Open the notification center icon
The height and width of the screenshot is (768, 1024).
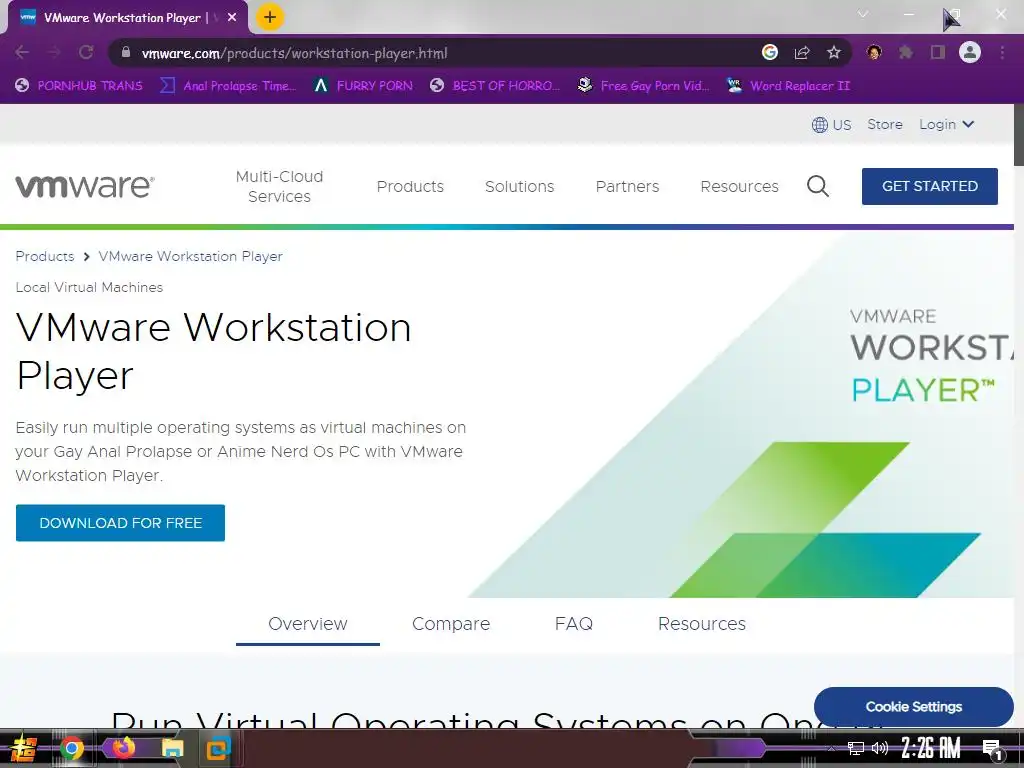tap(993, 750)
